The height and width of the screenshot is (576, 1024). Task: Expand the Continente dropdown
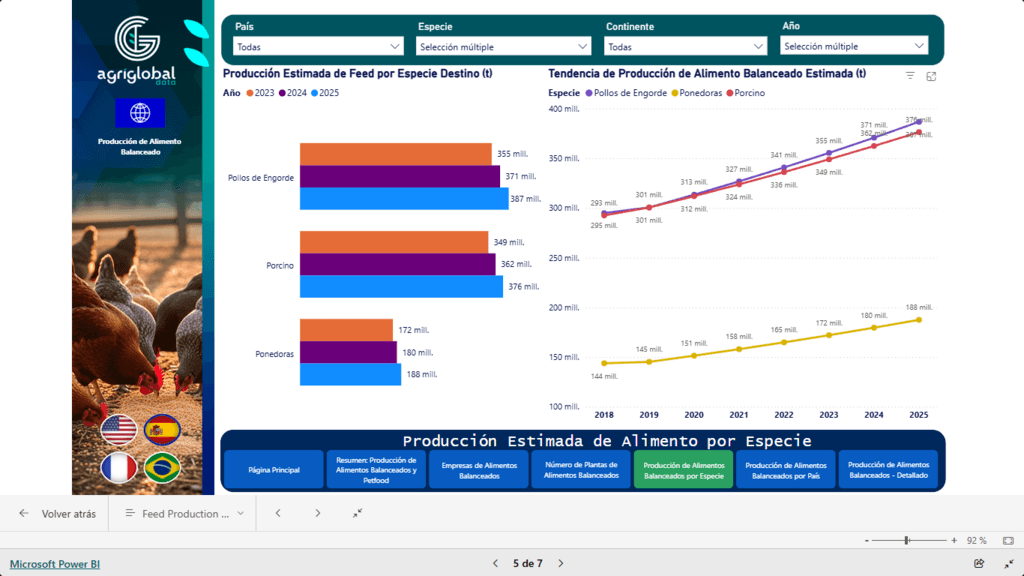click(x=685, y=46)
